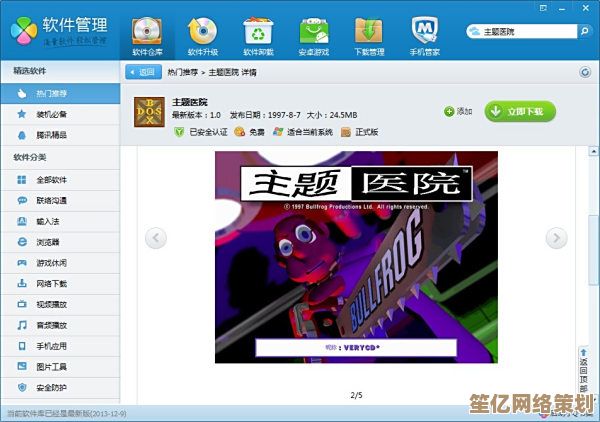Click the shield icon beside 安全防护
The image size is (600, 422).
pos(22,388)
